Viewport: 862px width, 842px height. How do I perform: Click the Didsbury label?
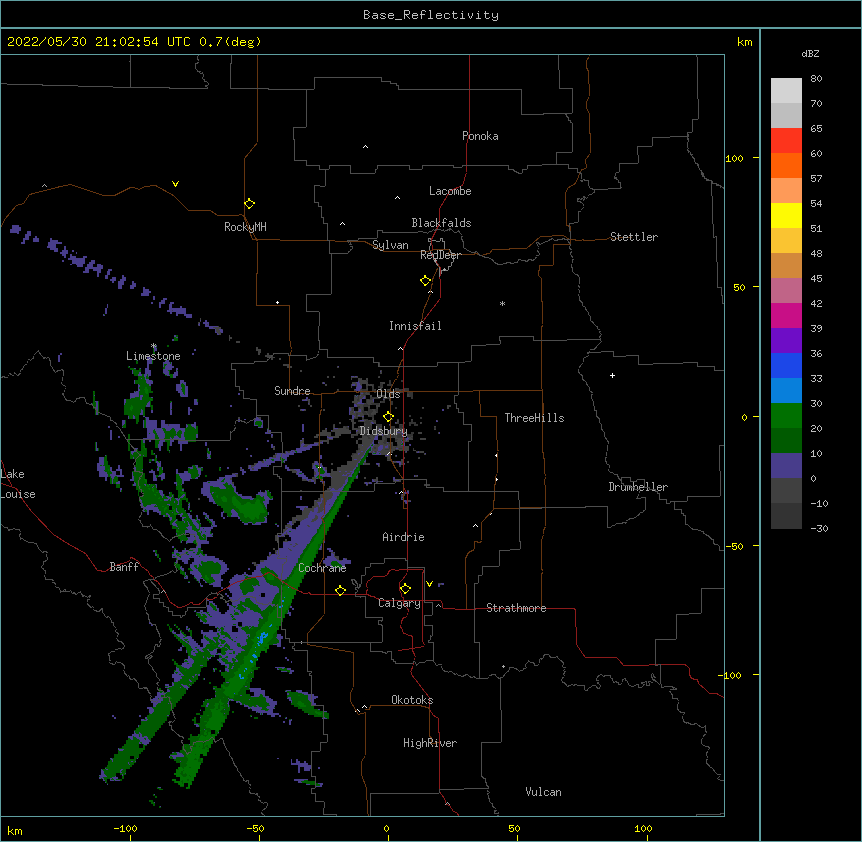(x=384, y=431)
